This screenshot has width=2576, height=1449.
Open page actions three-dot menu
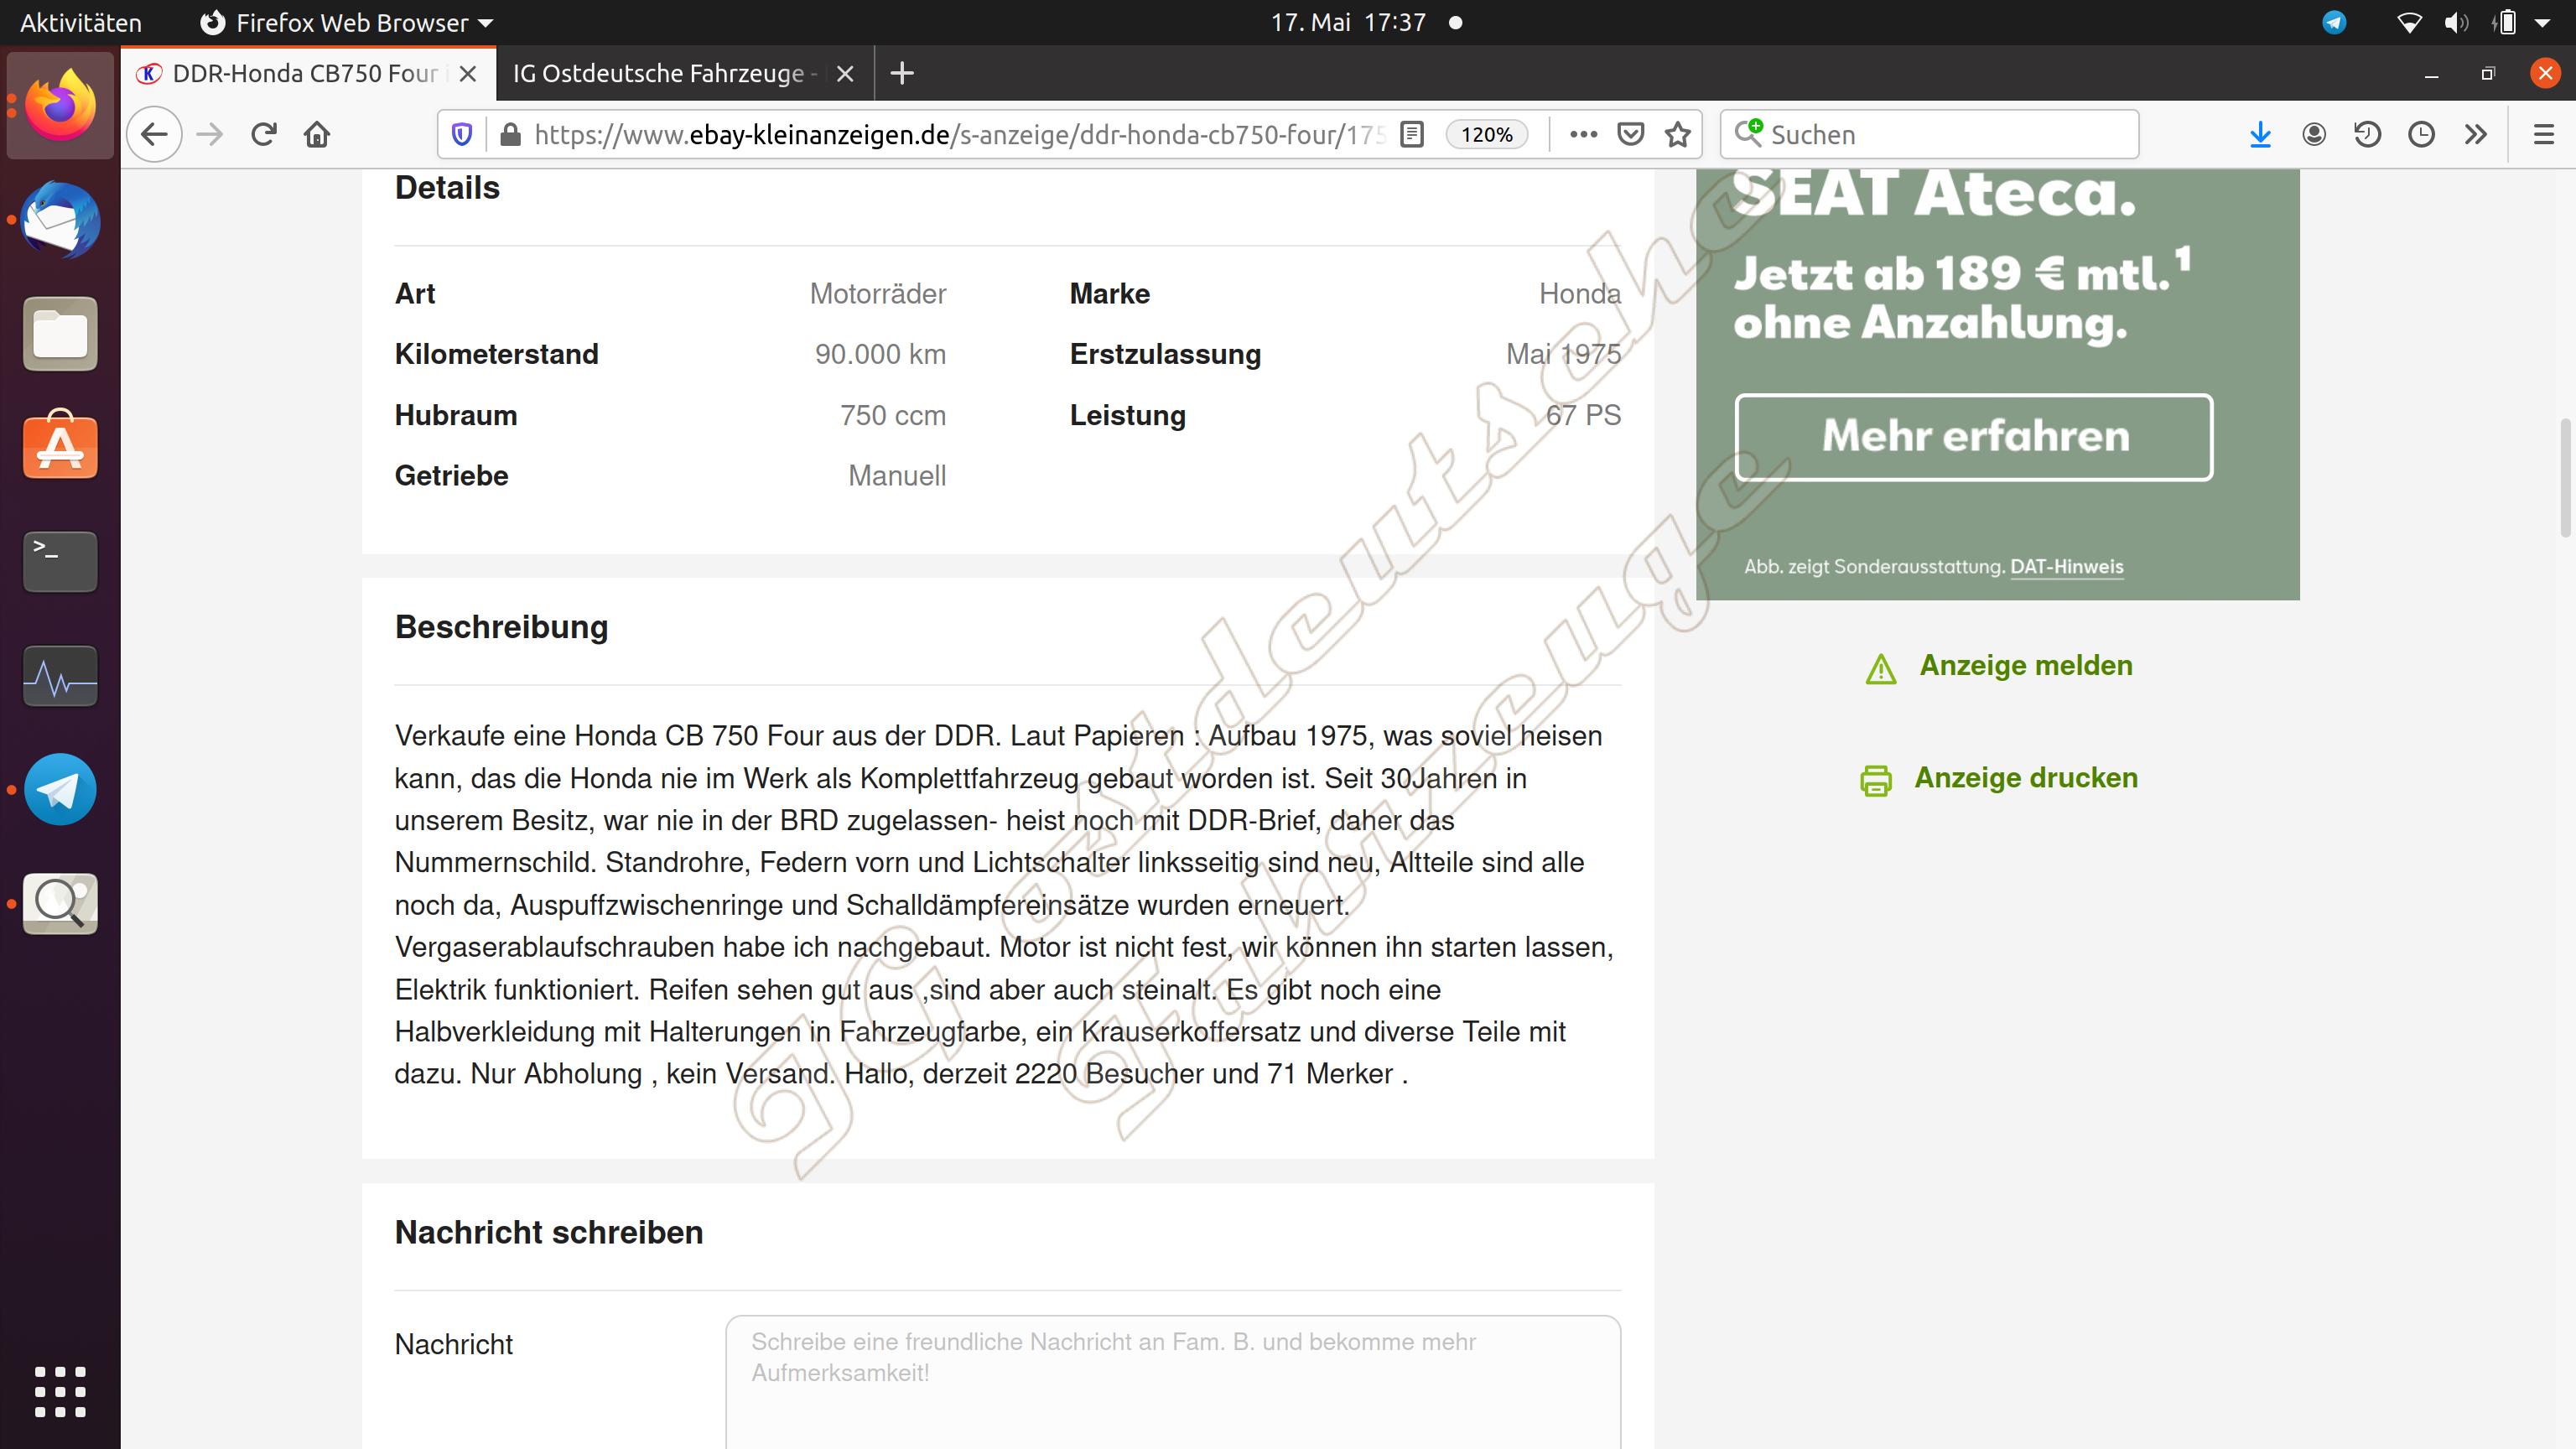pos(1583,134)
